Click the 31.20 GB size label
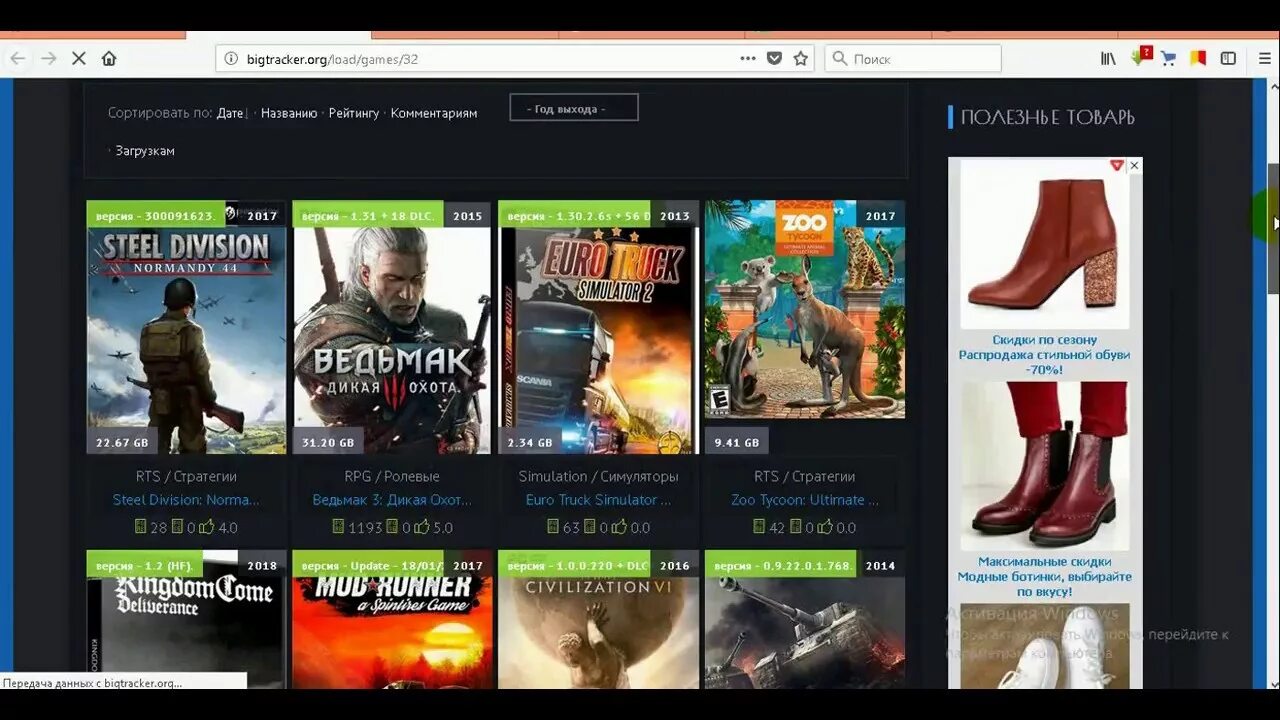This screenshot has width=1280, height=720. coord(328,442)
